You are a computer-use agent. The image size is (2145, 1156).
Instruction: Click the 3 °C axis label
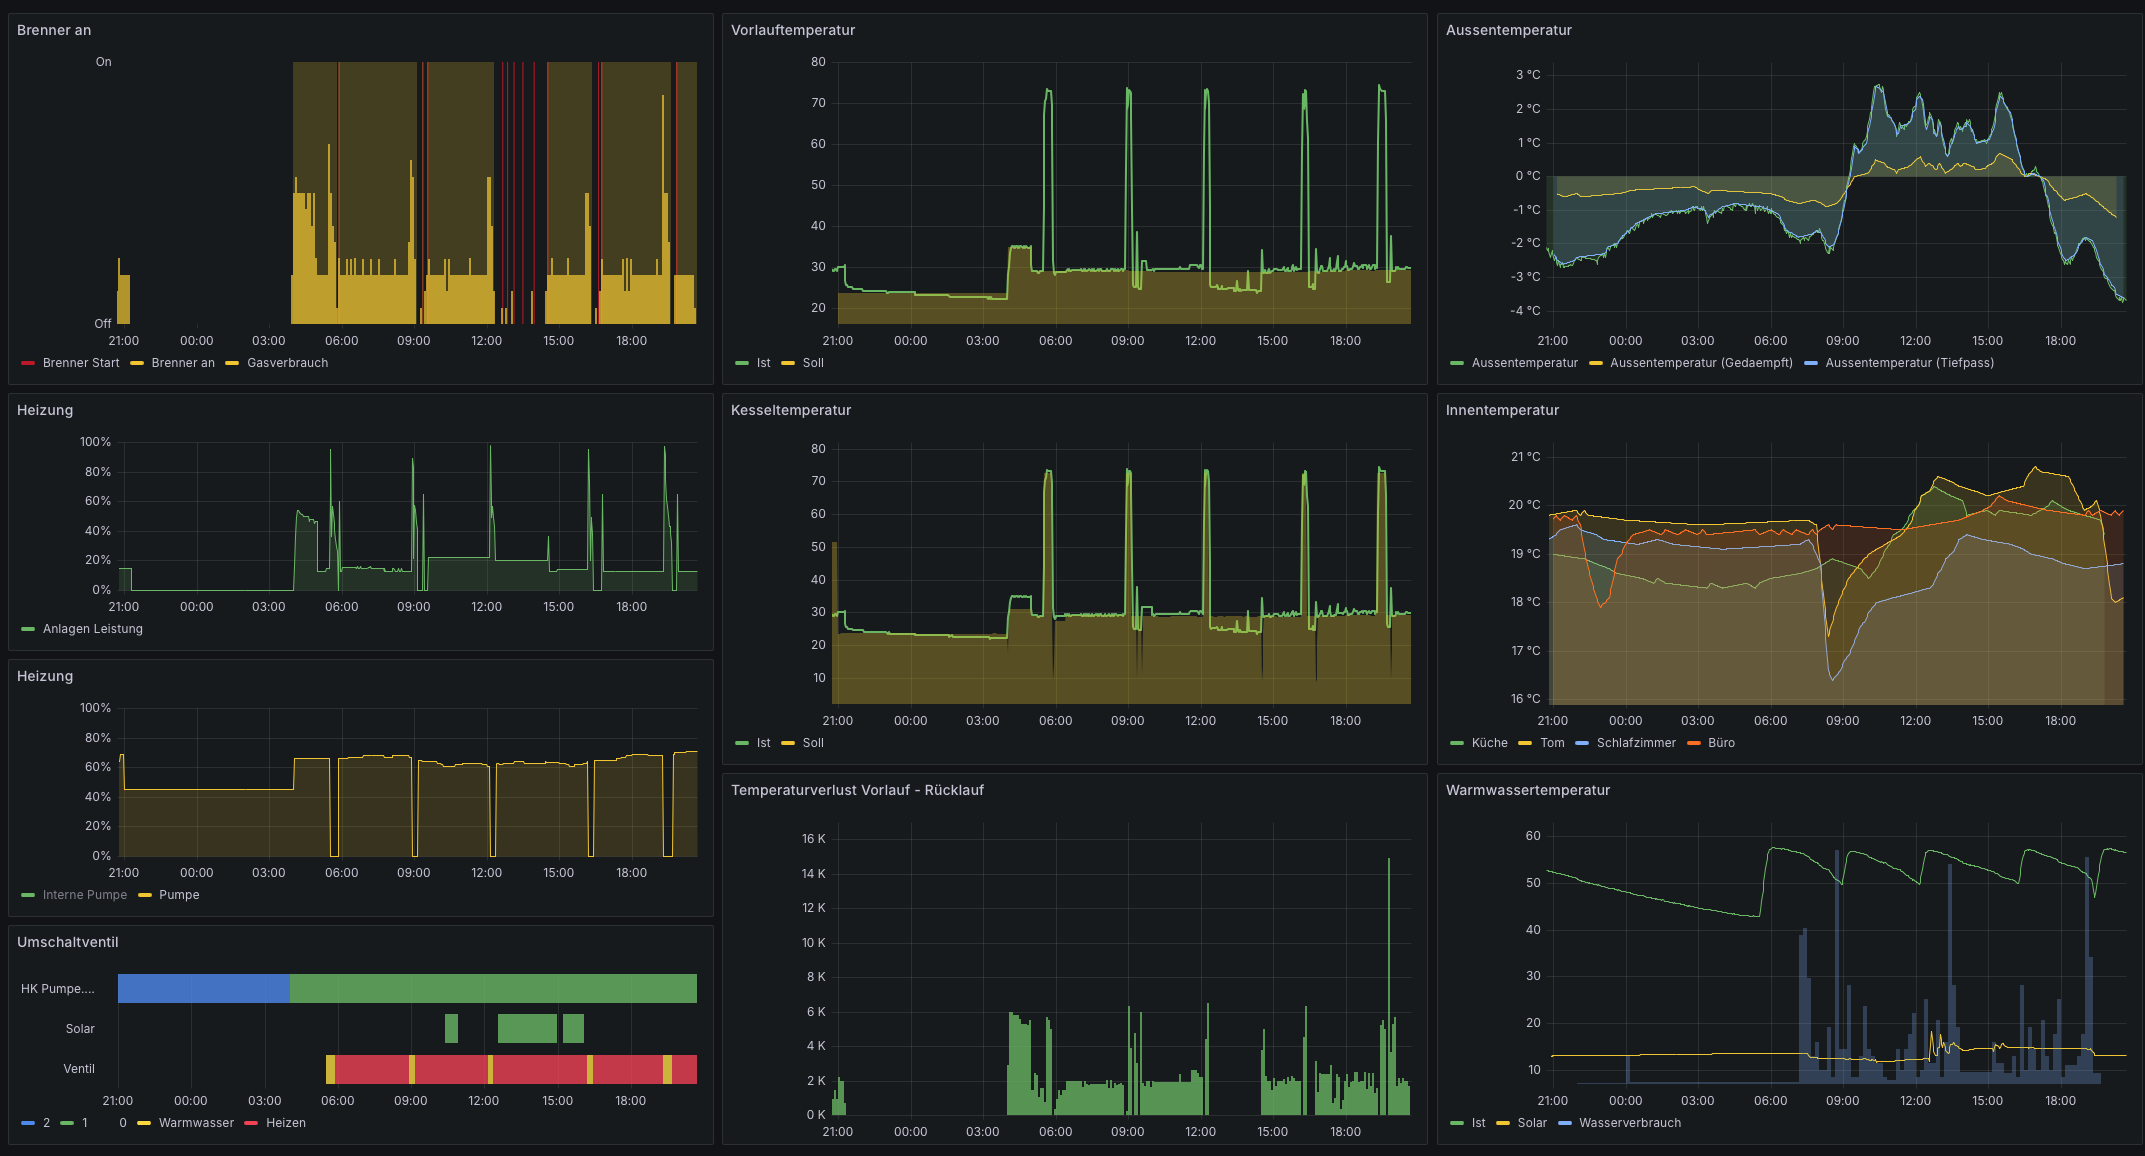click(x=1527, y=75)
